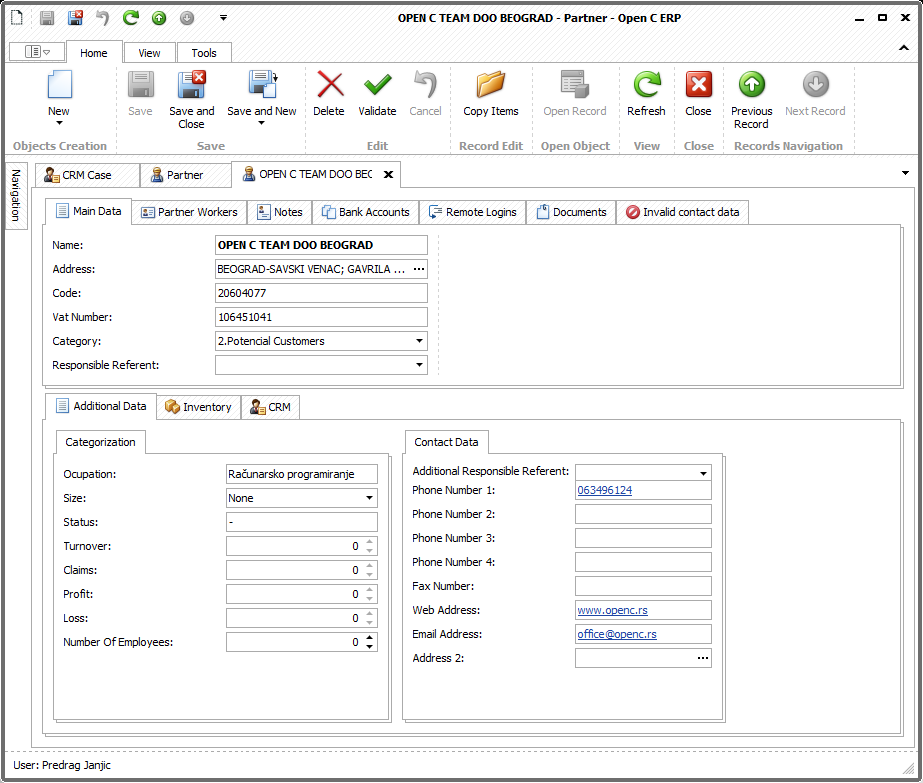Click the ribbon Save floppy icon
This screenshot has width=923, height=783.
point(141,84)
